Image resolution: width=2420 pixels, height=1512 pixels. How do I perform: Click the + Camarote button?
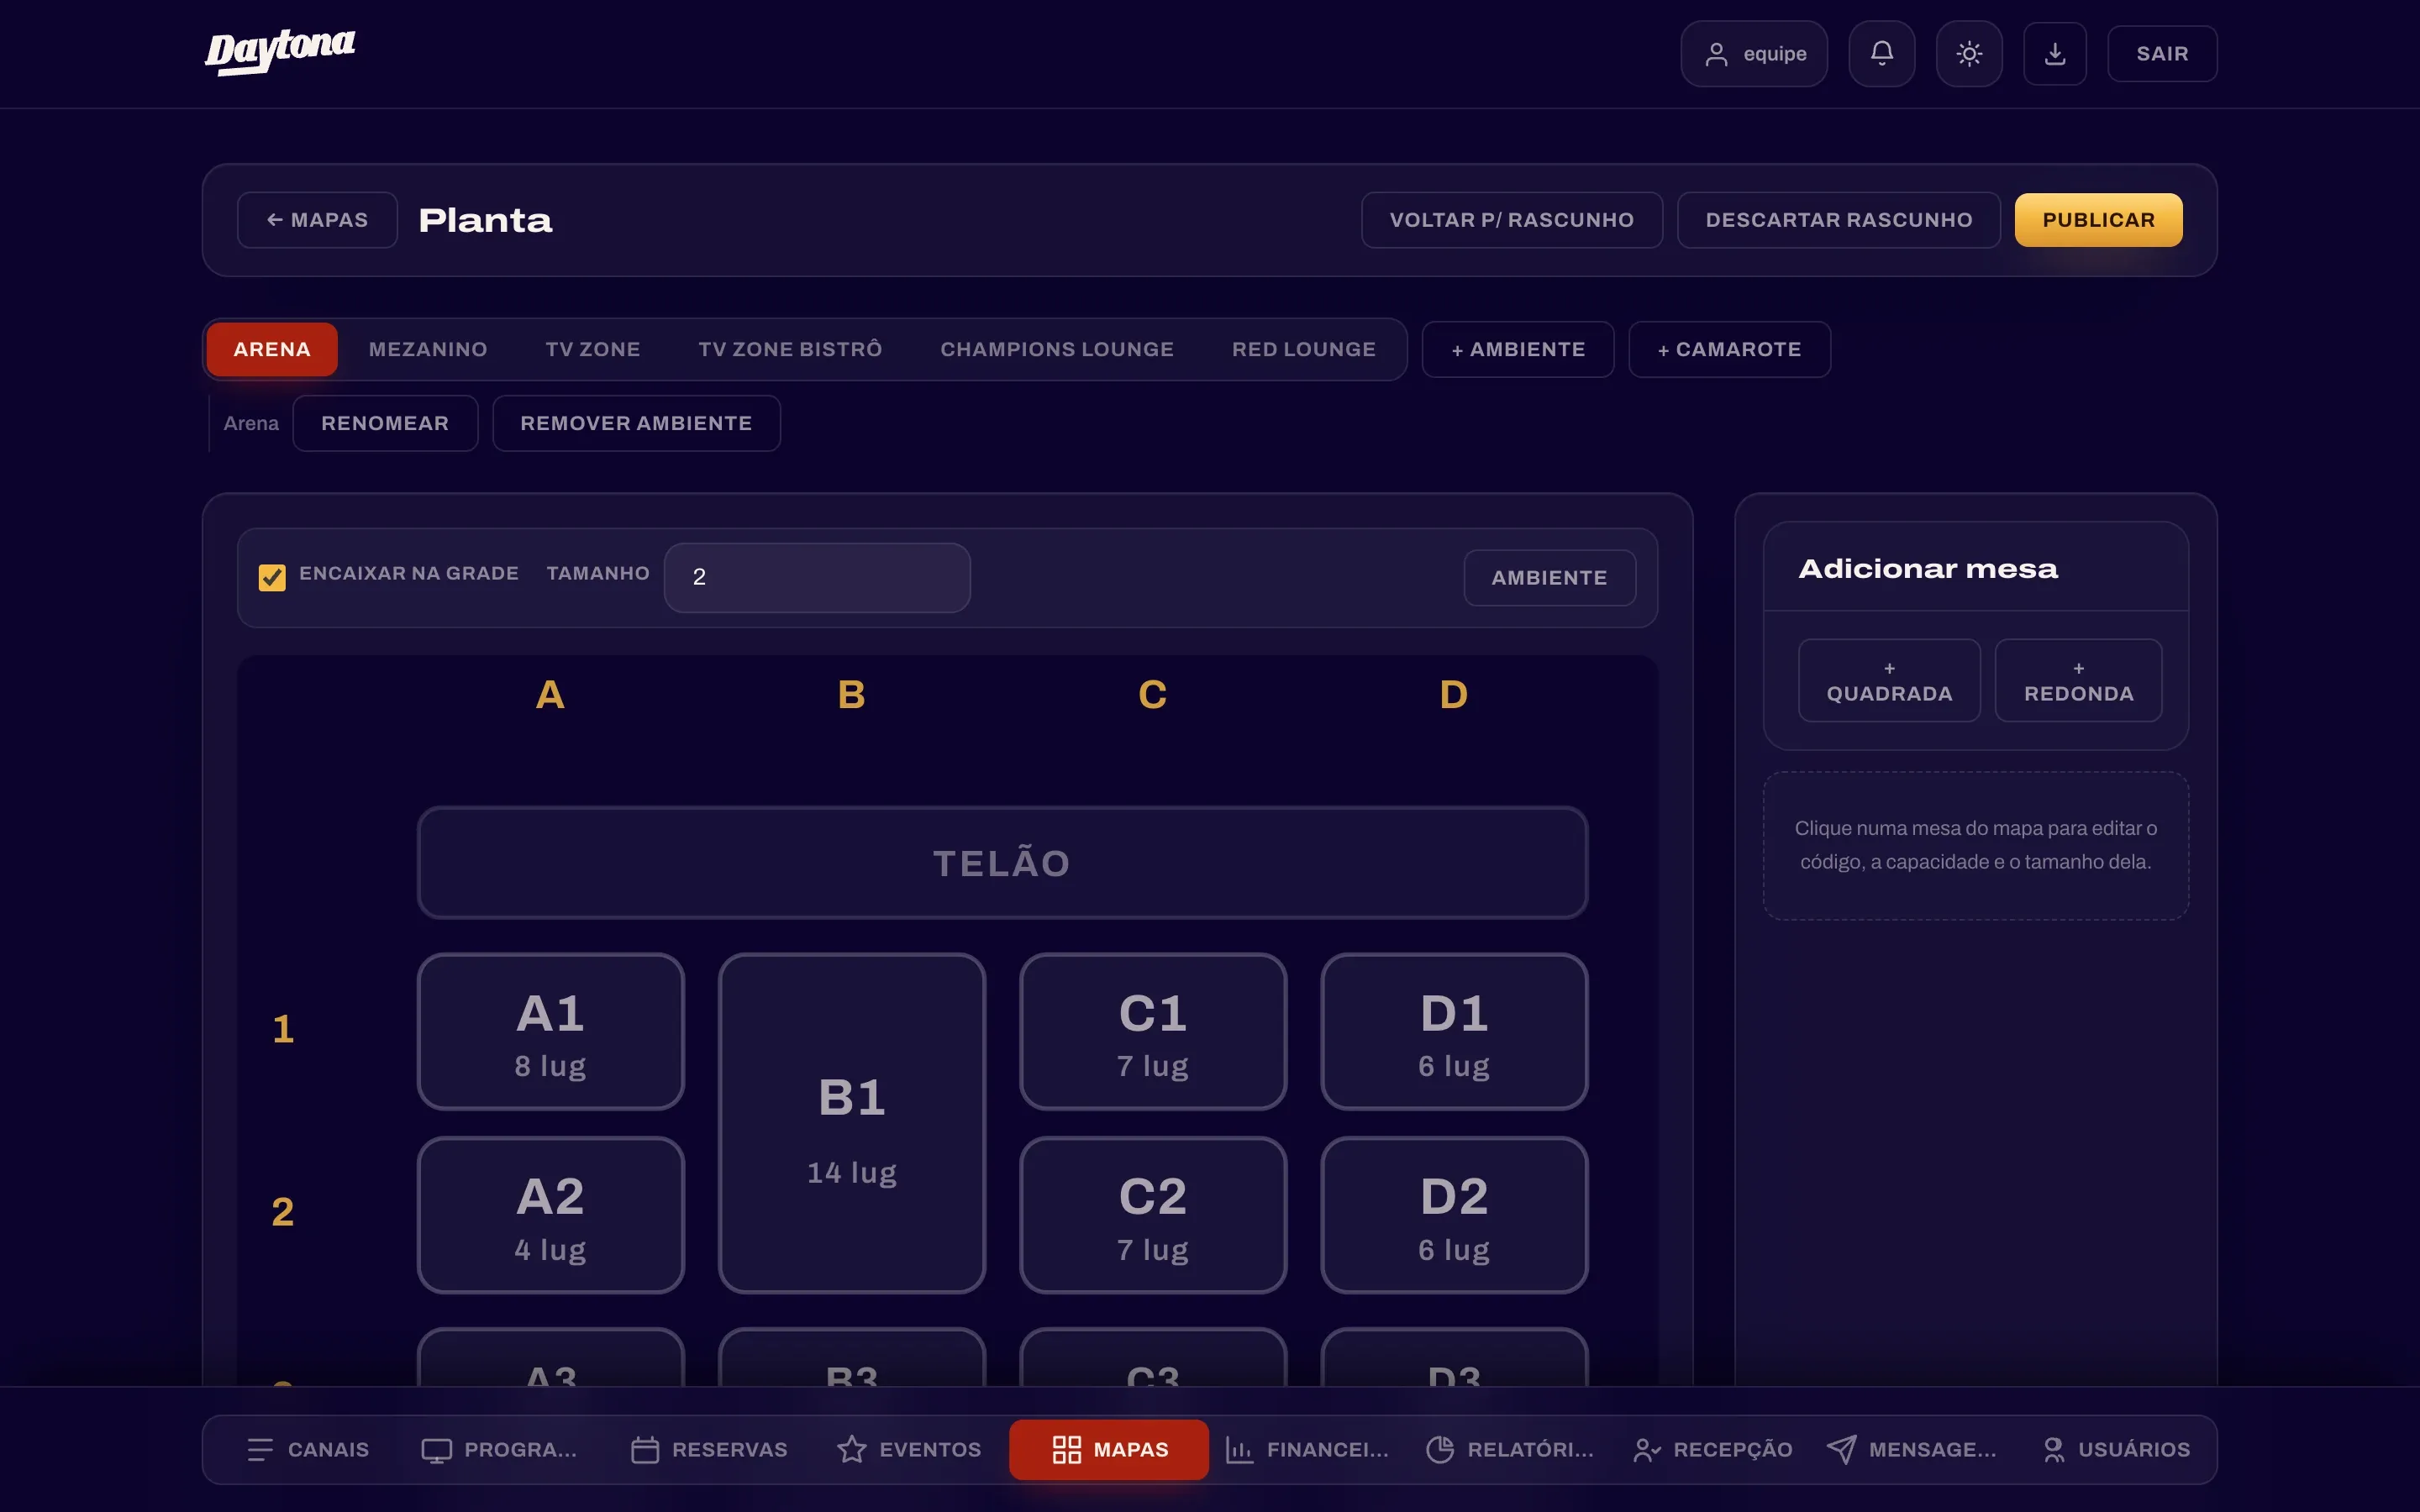(1729, 349)
